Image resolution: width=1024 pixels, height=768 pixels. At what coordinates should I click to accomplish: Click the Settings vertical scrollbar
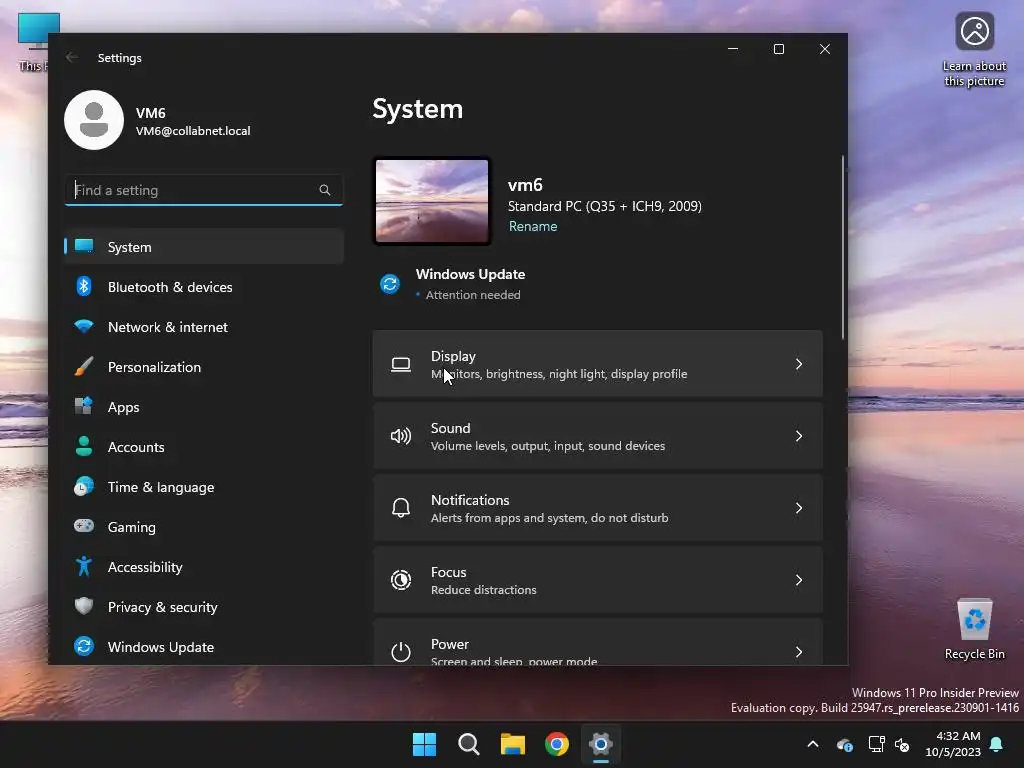click(842, 247)
